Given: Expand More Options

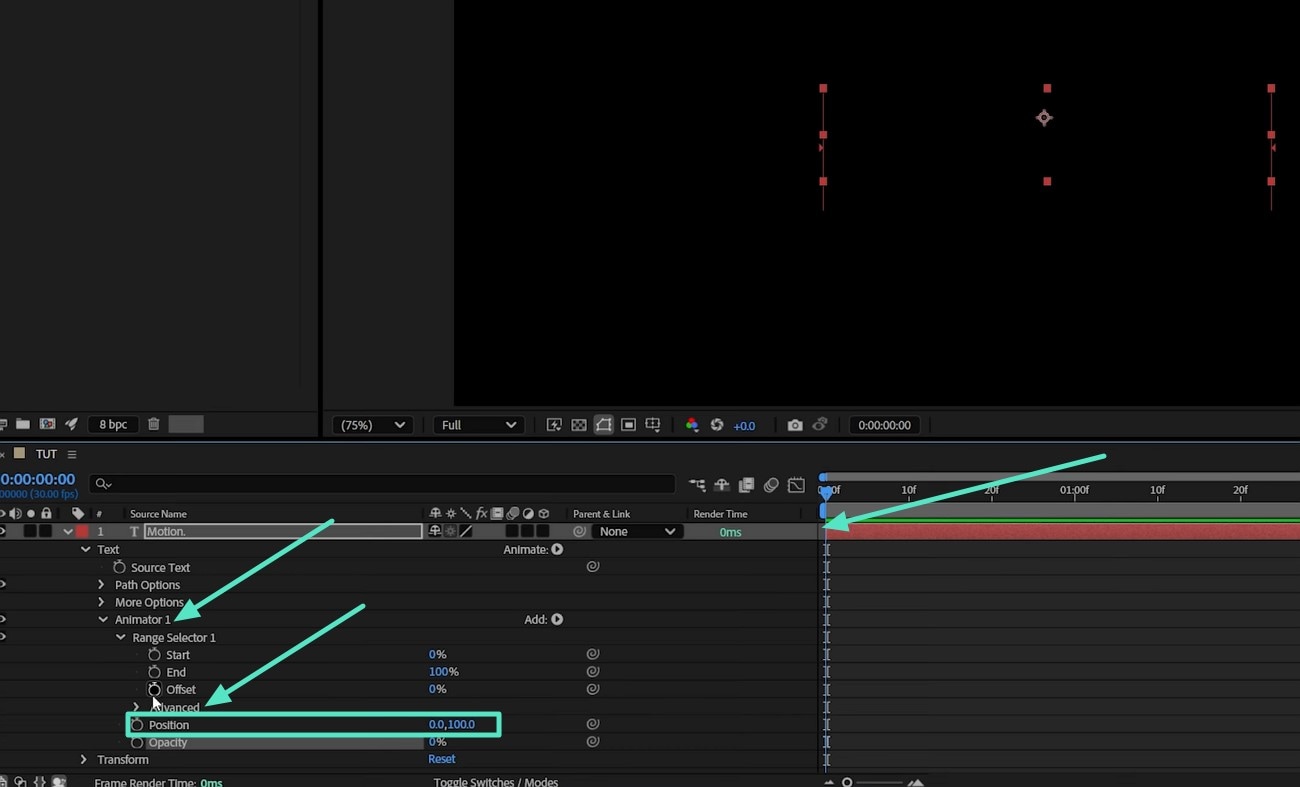Looking at the screenshot, I should pyautogui.click(x=101, y=602).
